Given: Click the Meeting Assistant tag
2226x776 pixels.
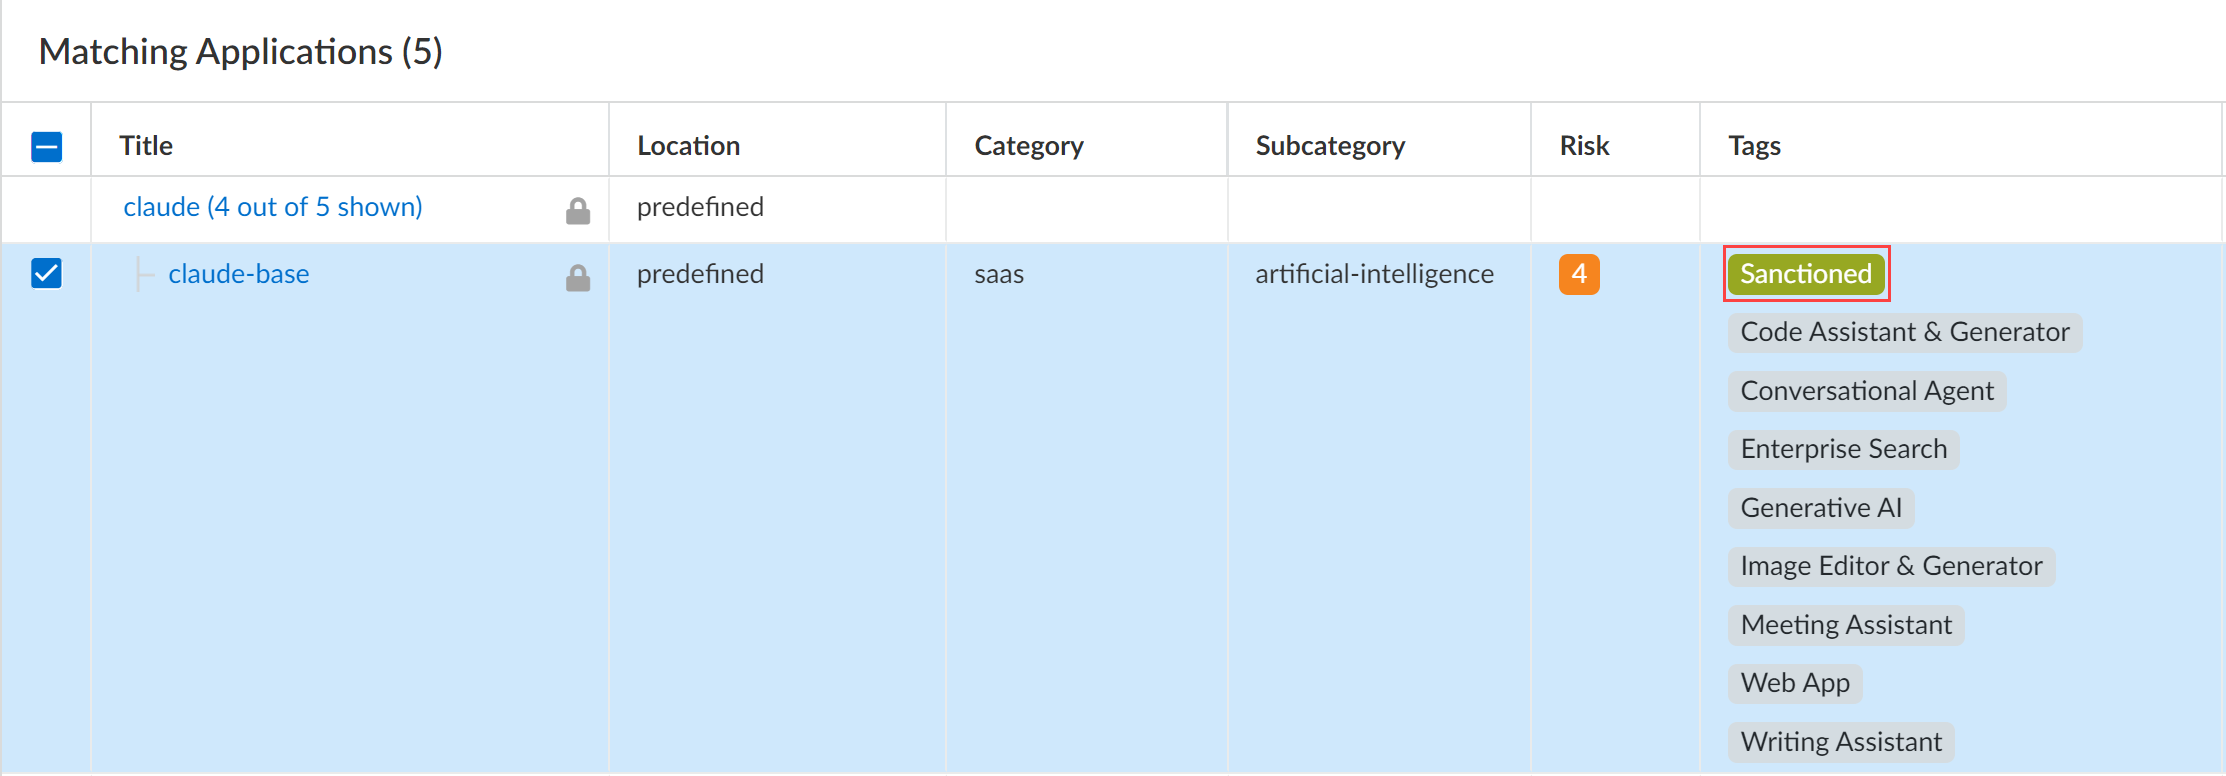Looking at the screenshot, I should click(1845, 625).
